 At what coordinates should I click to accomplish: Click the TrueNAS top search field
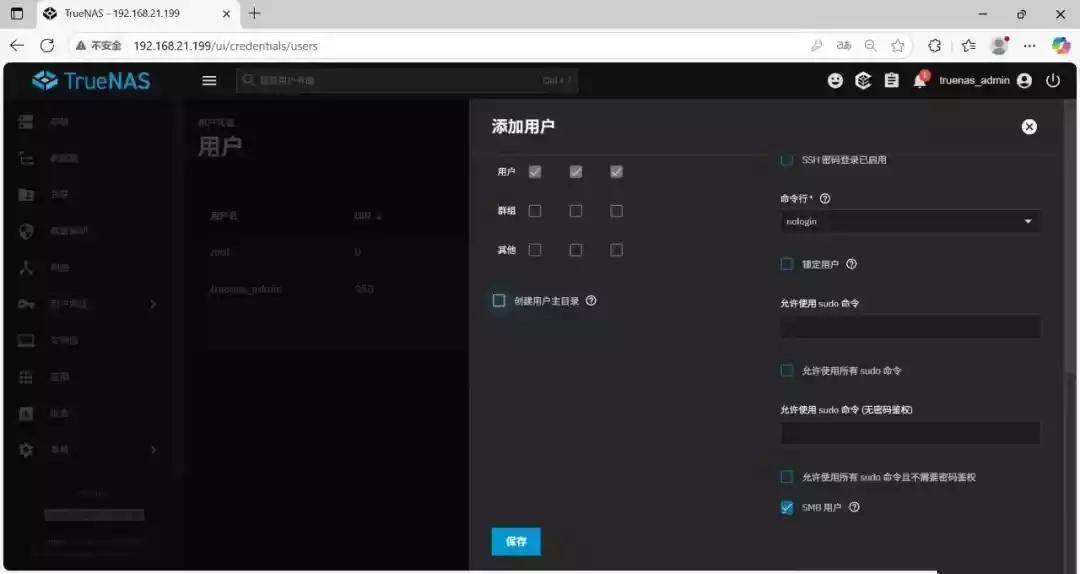406,81
